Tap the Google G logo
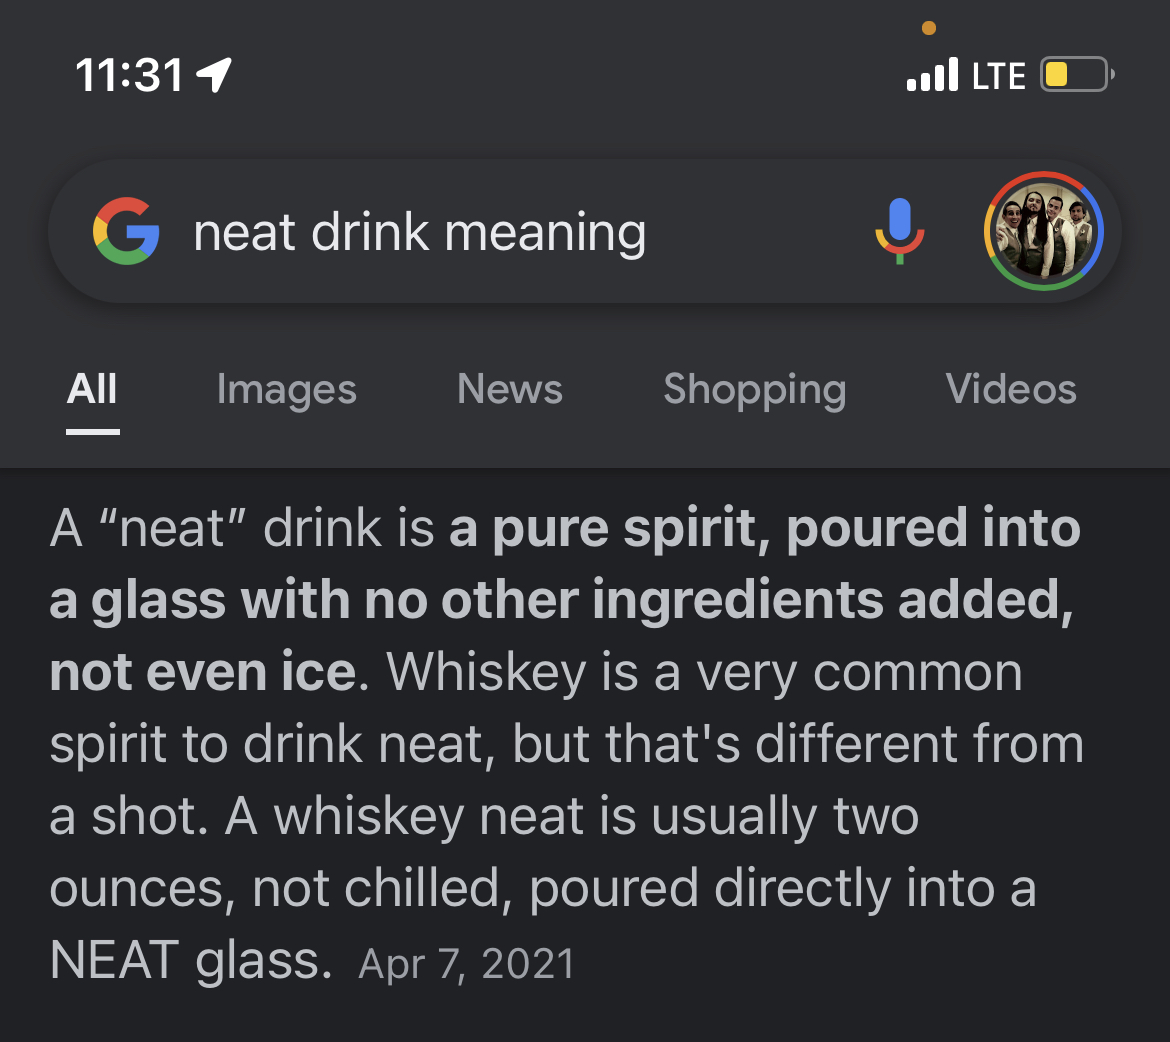Screen dimensions: 1170x1042 pos(126,231)
